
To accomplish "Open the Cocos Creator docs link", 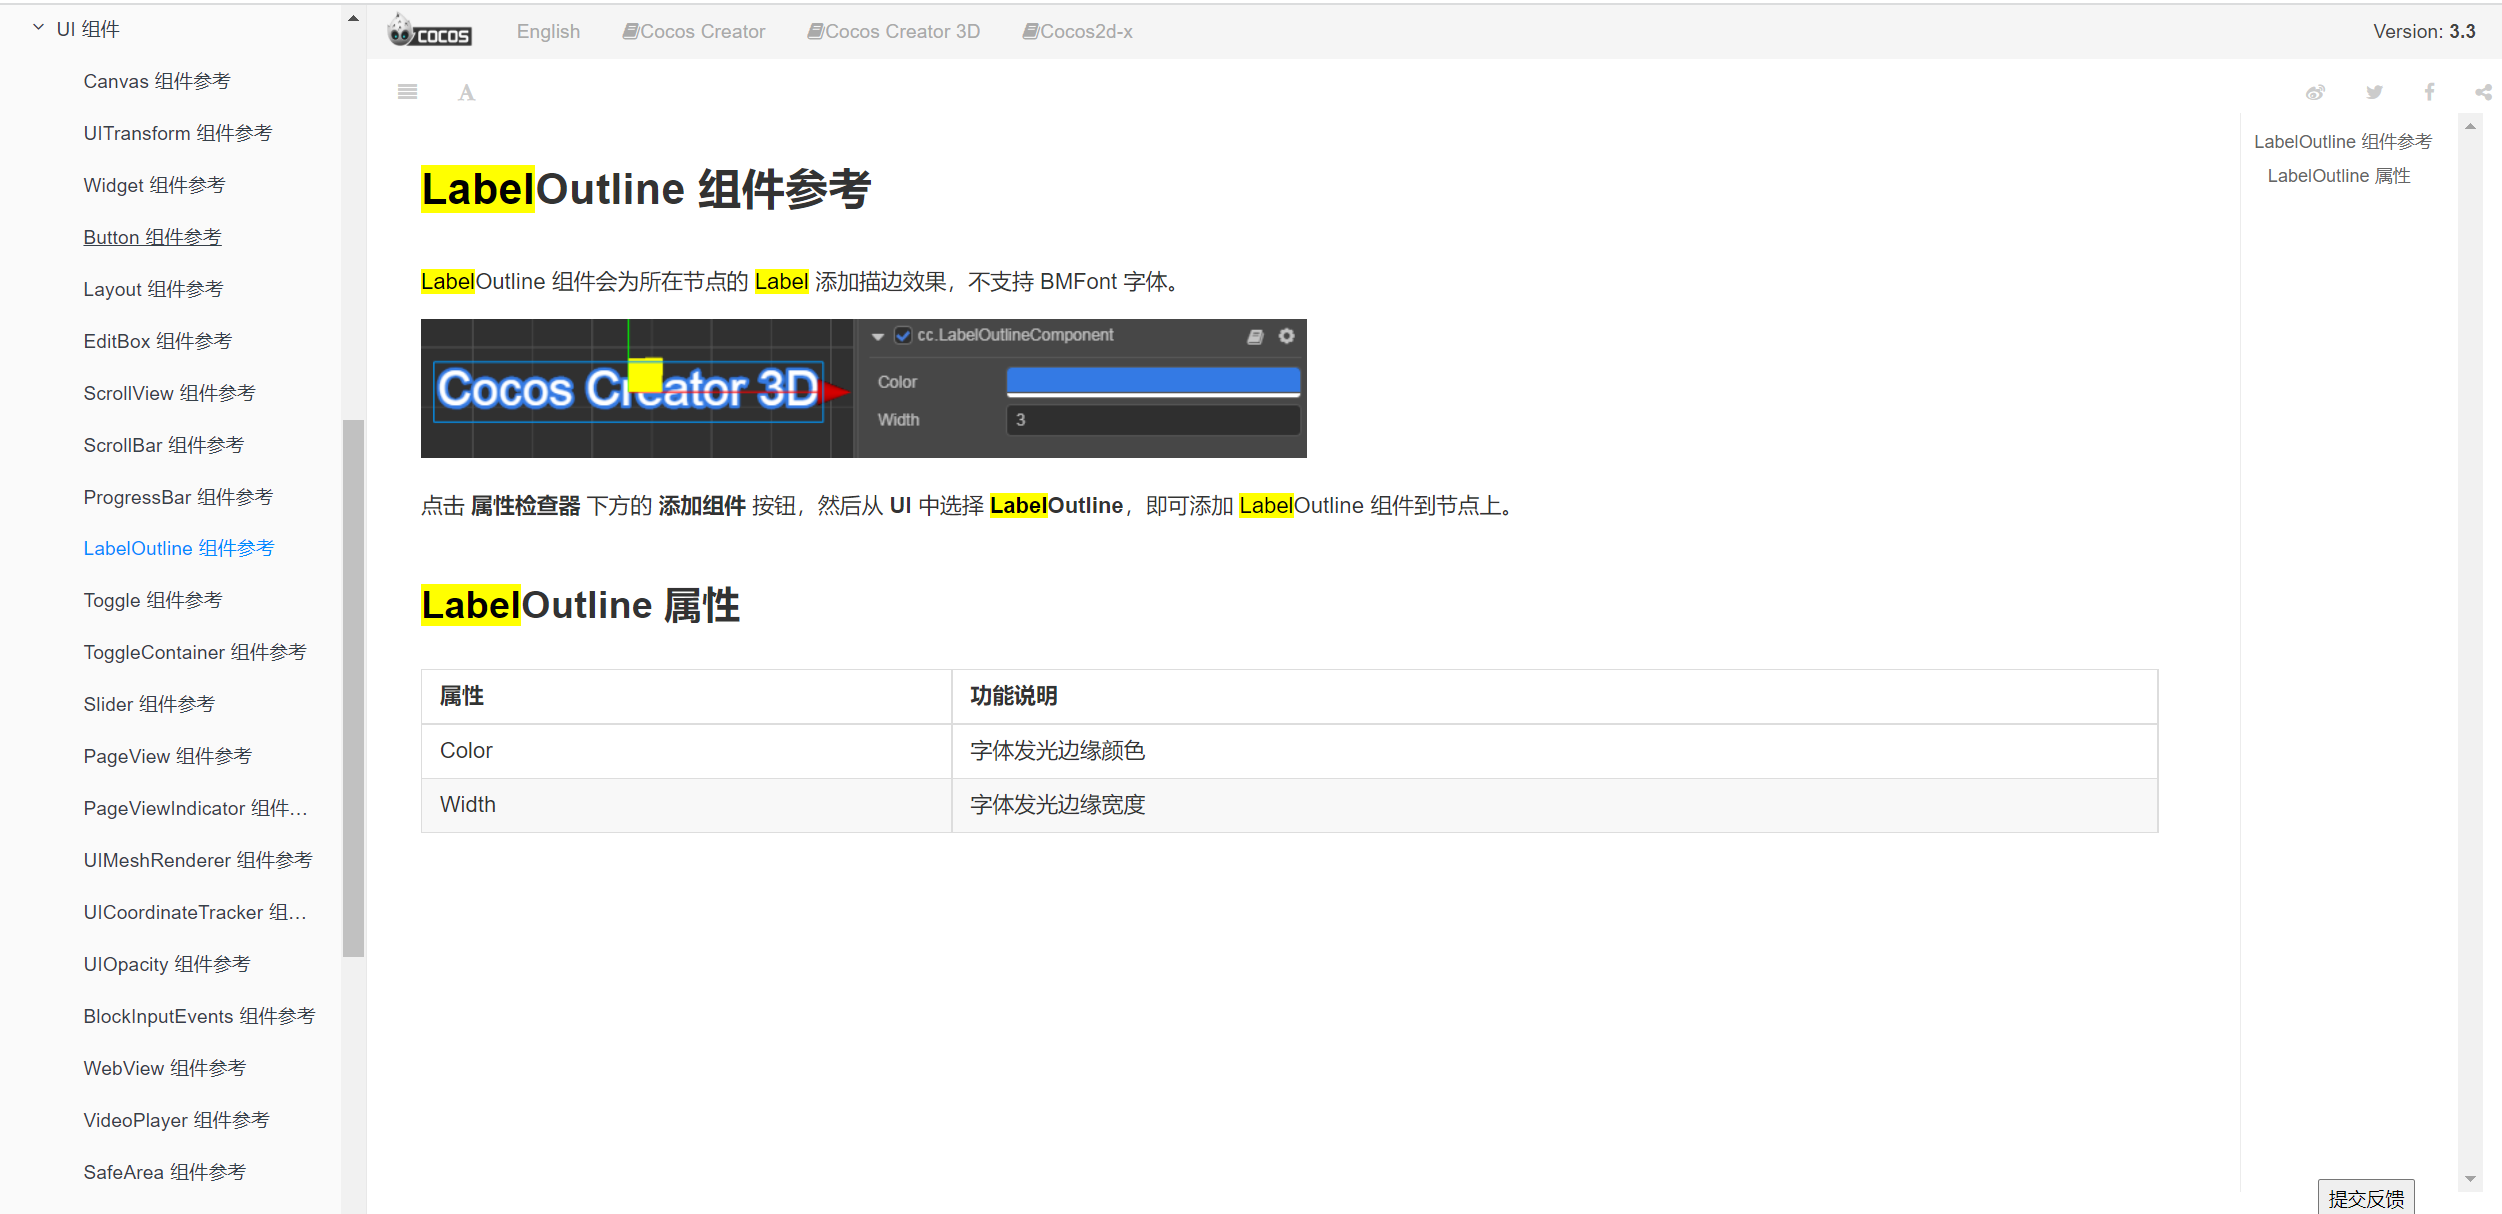I will click(x=693, y=31).
